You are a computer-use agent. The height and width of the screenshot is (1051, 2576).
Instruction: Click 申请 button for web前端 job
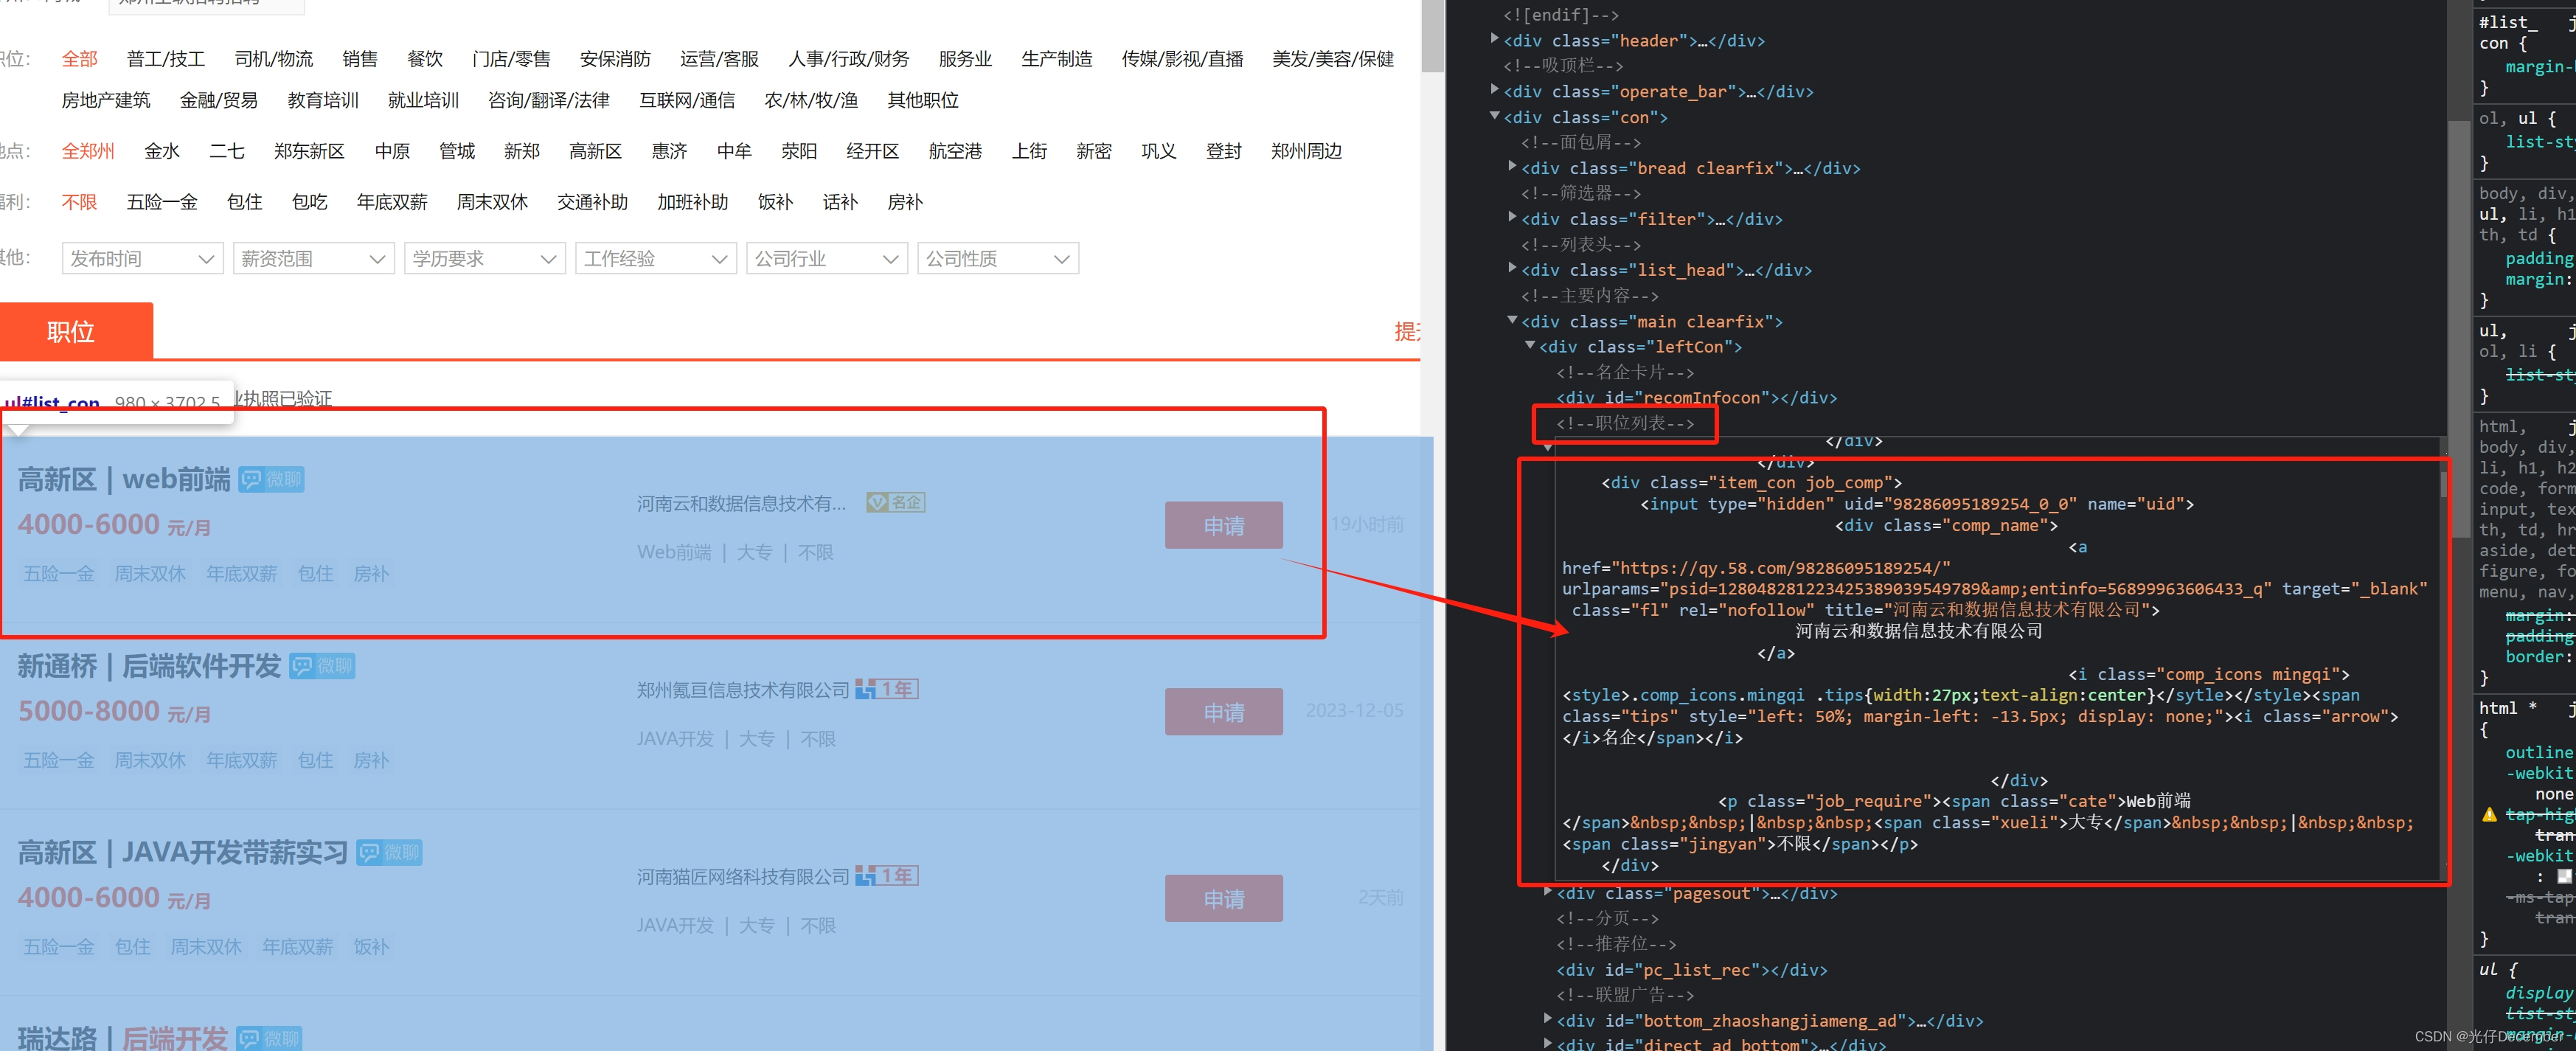tap(1222, 526)
